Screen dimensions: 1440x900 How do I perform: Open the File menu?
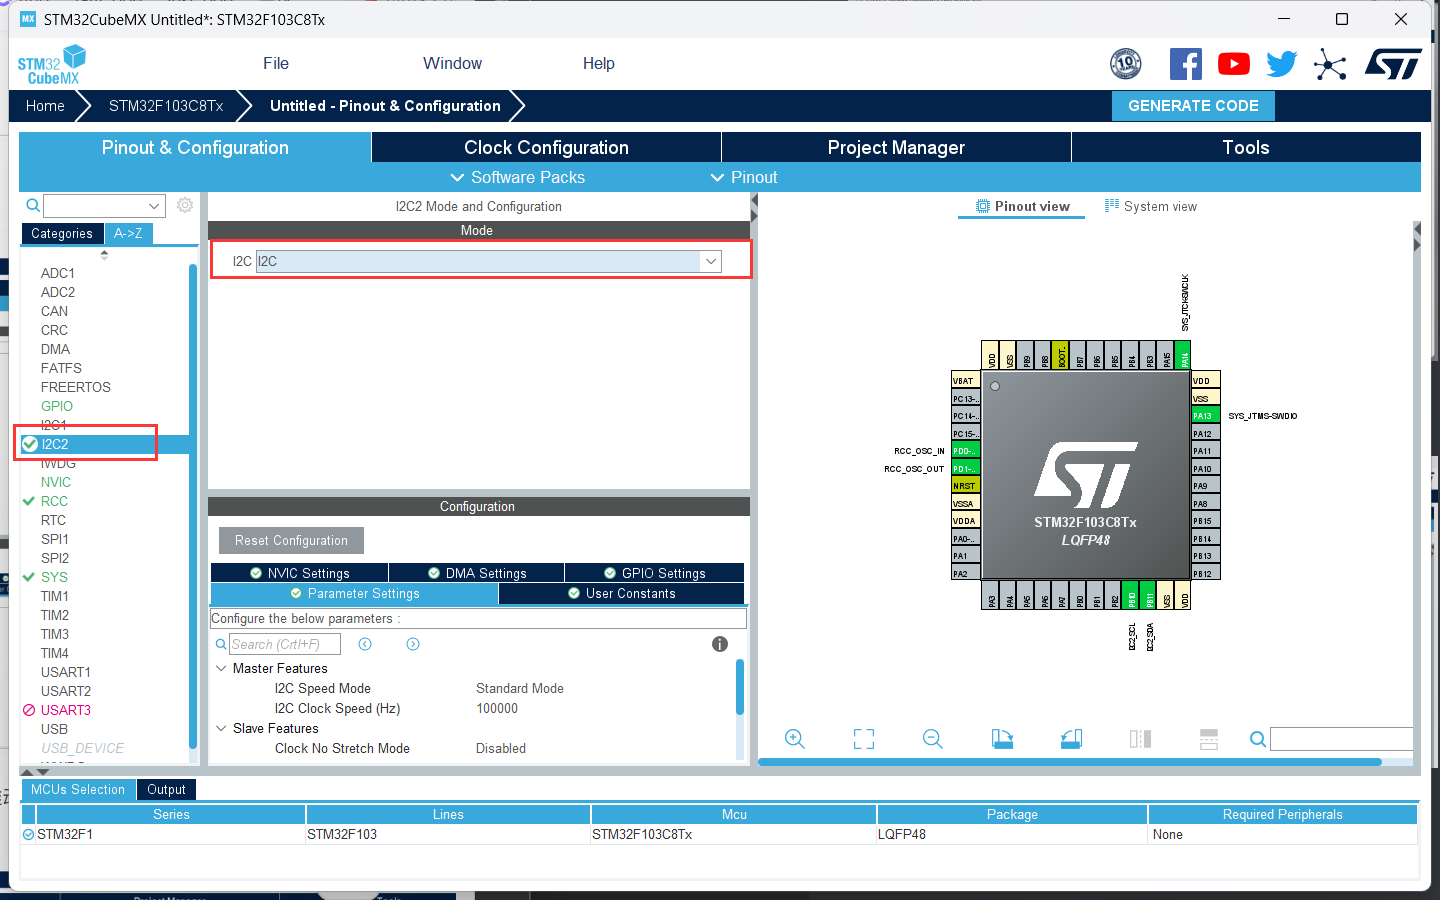276,64
